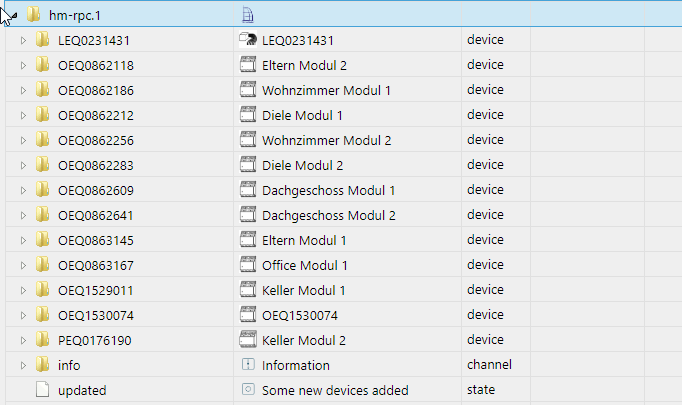Expand the PEQ0176190 tree node
Image resolution: width=682 pixels, height=405 pixels.
(x=24, y=340)
